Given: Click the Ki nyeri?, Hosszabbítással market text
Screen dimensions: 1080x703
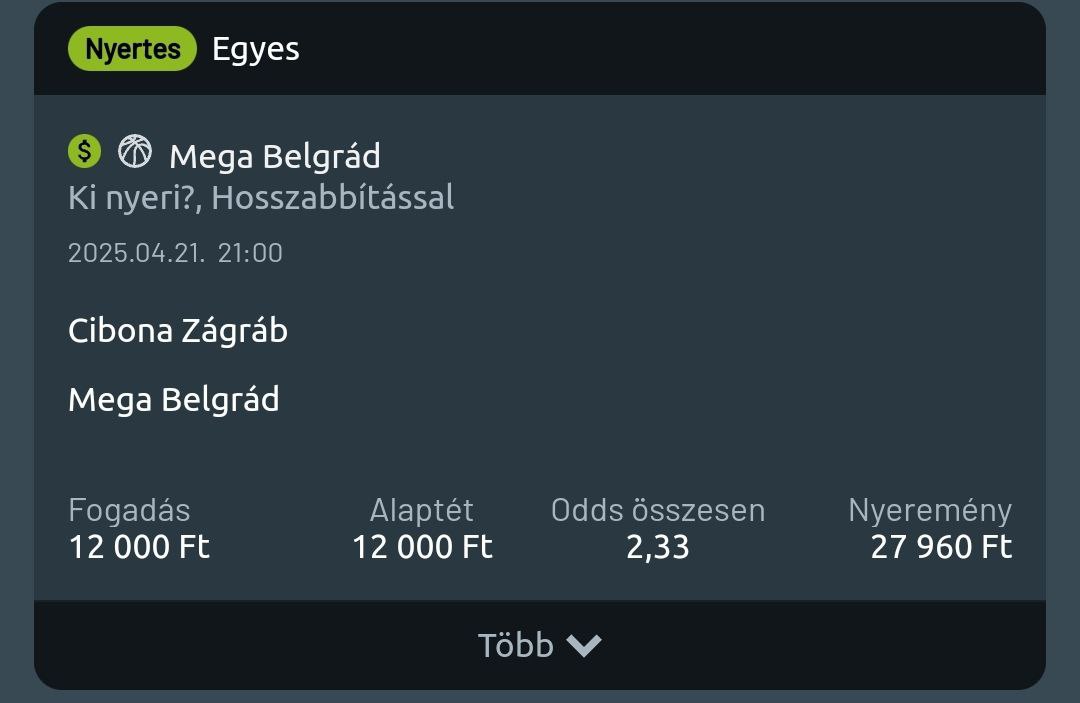Looking at the screenshot, I should [261, 198].
